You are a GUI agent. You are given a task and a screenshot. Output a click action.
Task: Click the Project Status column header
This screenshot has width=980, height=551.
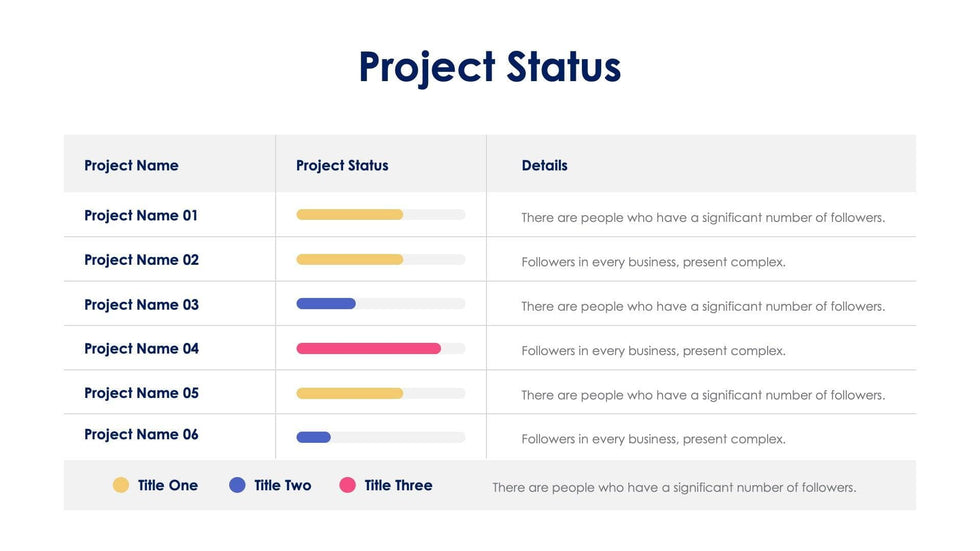342,166
